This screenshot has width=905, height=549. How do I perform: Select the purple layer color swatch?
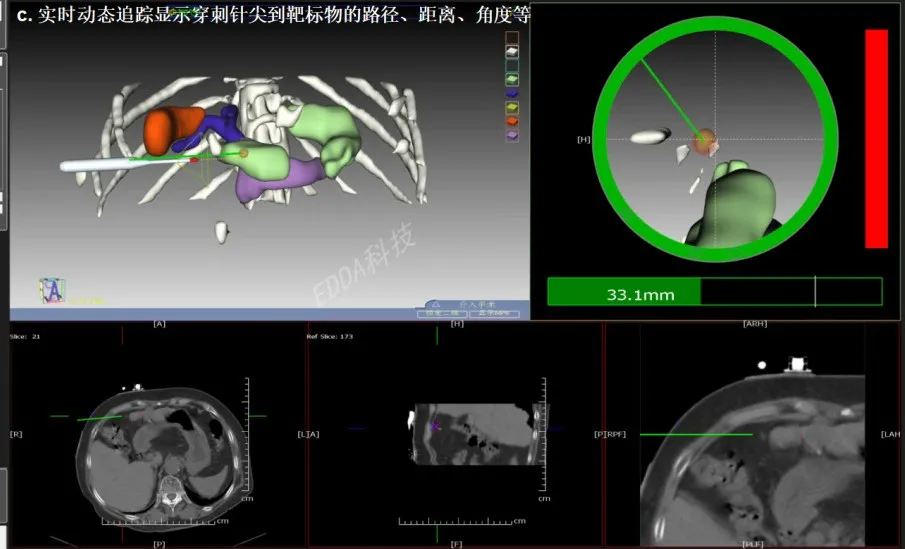513,136
